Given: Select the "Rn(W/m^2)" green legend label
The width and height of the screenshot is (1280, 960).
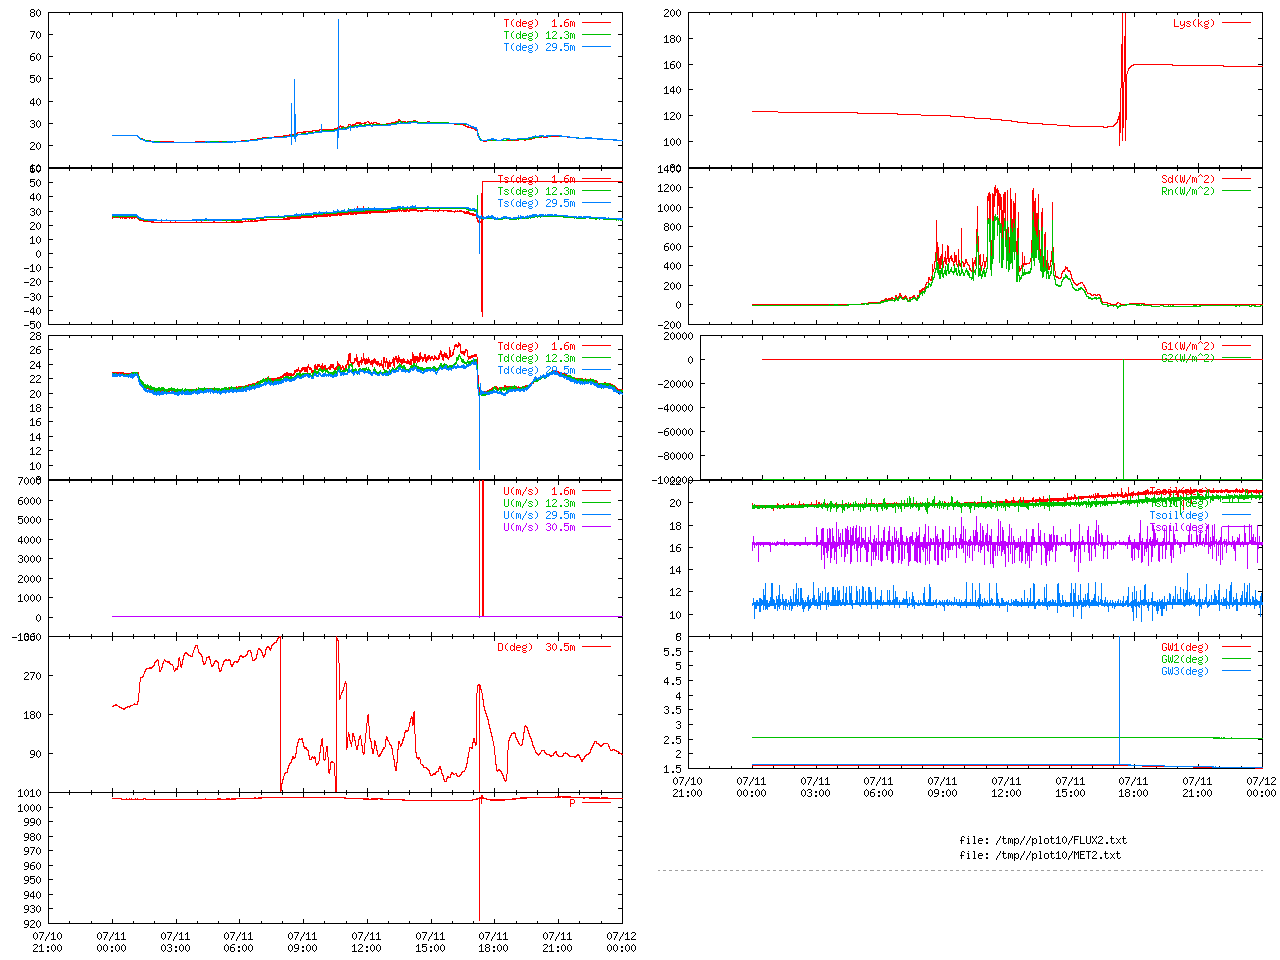Looking at the screenshot, I should pyautogui.click(x=1187, y=191).
